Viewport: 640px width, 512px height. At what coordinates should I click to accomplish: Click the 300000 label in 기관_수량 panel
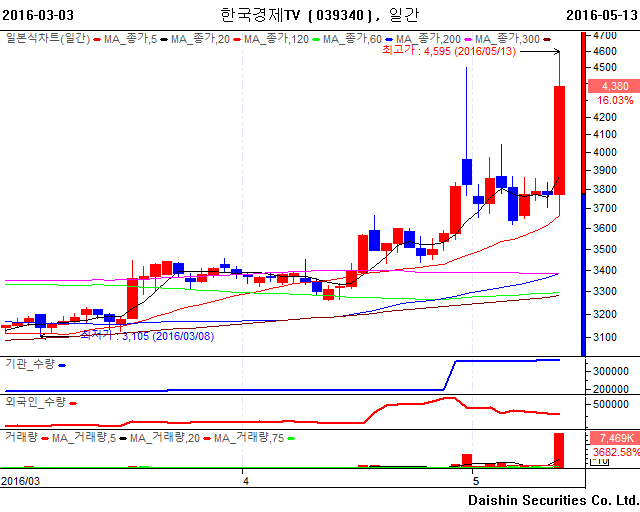click(611, 371)
